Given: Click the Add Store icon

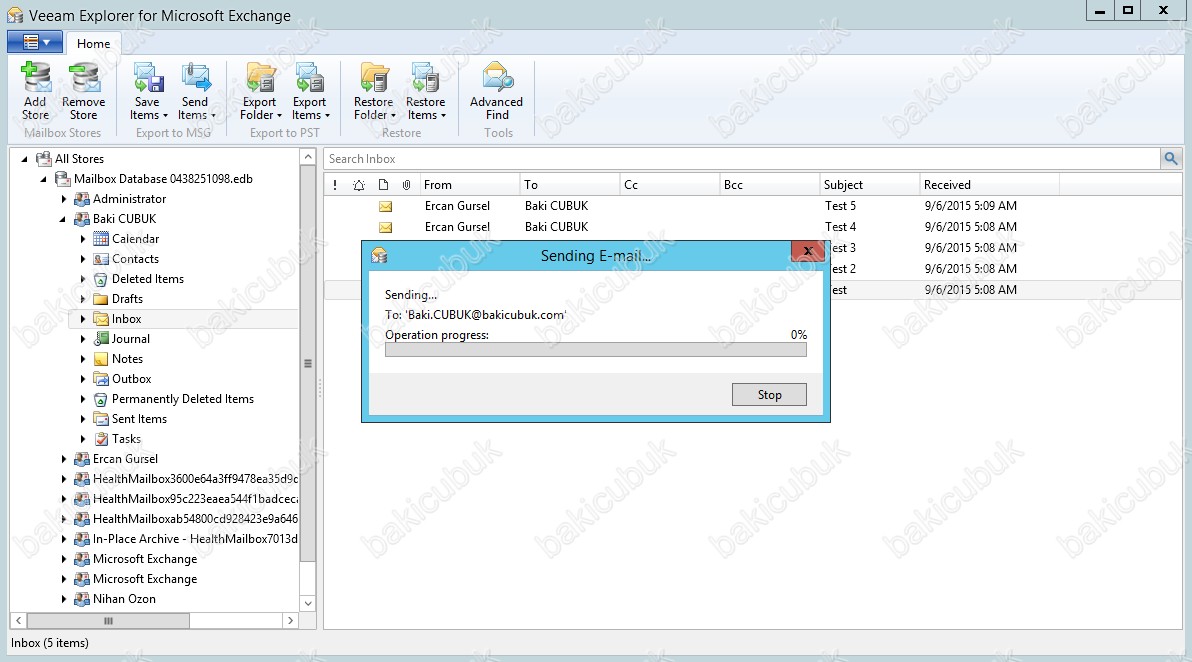Looking at the screenshot, I should point(35,78).
